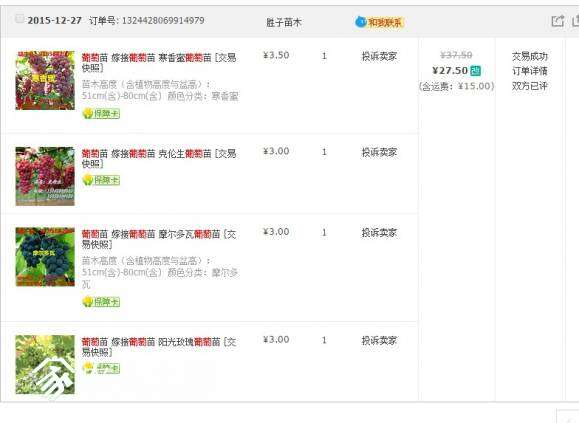Click the share icon in order header
The height and width of the screenshot is (423, 579).
557,21
